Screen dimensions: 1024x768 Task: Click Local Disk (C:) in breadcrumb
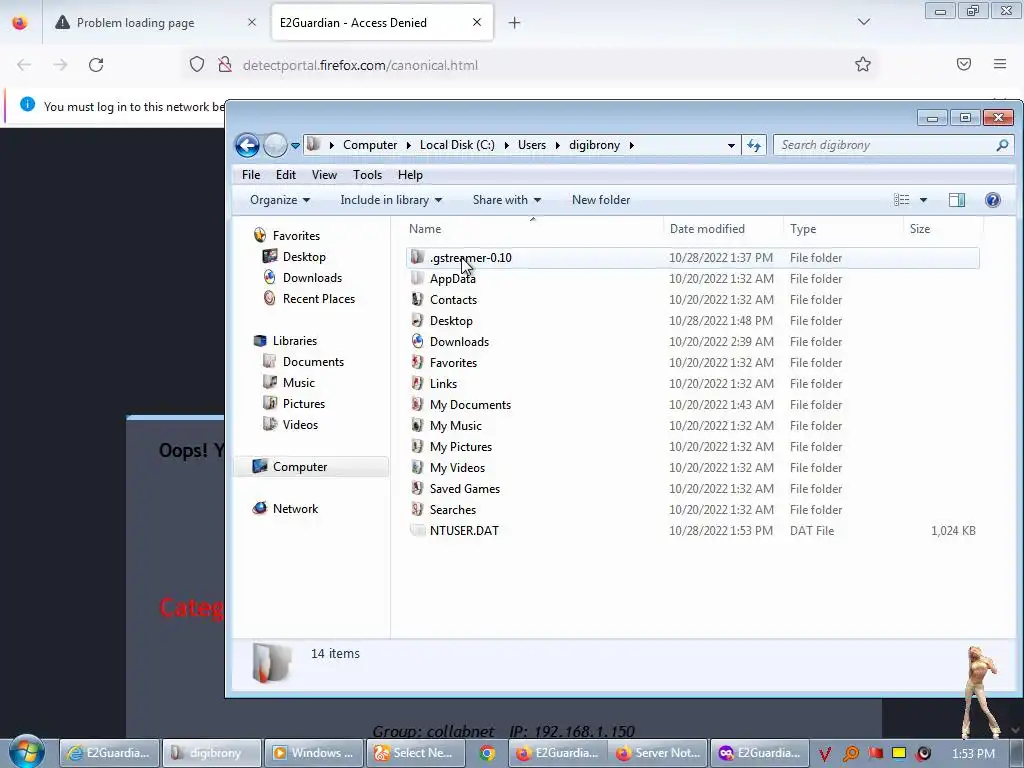point(457,145)
